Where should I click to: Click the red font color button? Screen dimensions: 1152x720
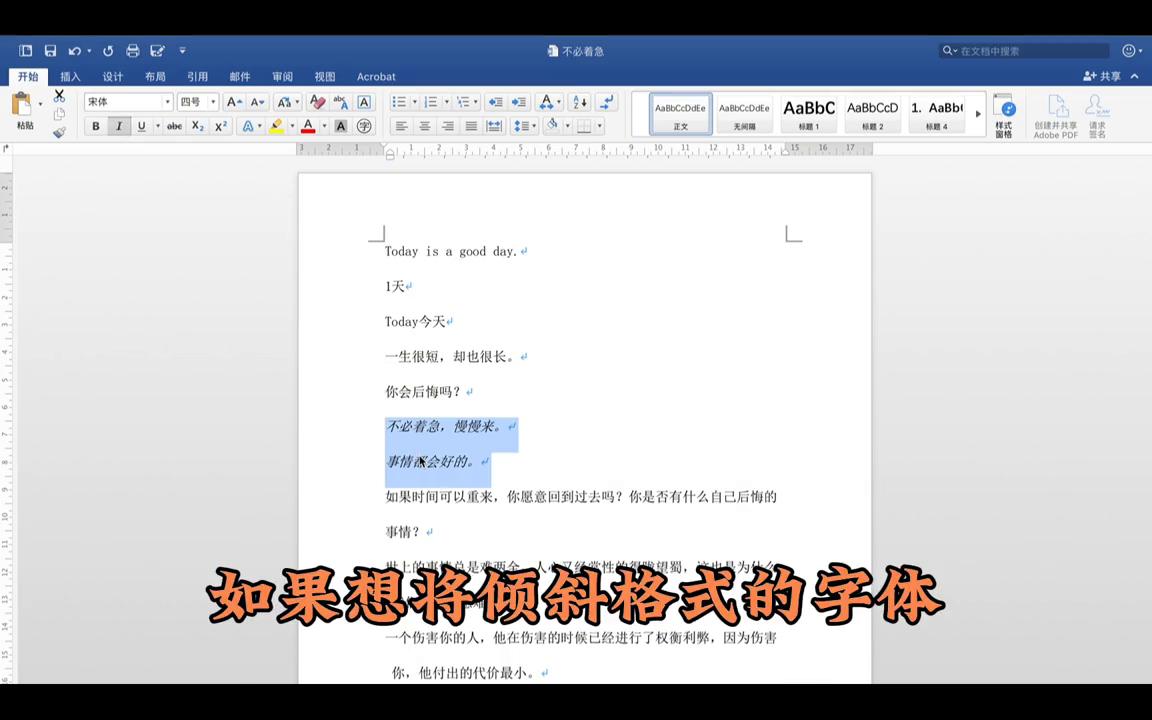click(308, 126)
